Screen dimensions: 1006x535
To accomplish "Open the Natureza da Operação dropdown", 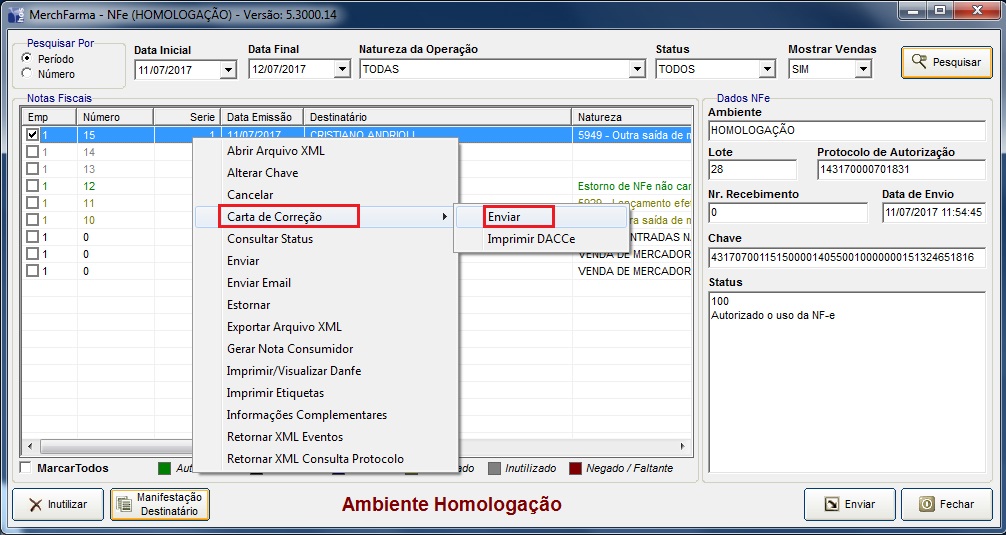I will point(637,70).
